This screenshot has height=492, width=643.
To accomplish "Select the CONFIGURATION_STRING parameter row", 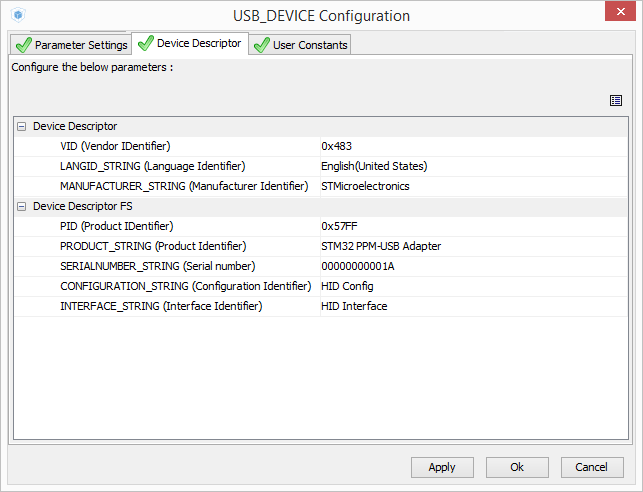I will click(185, 286).
